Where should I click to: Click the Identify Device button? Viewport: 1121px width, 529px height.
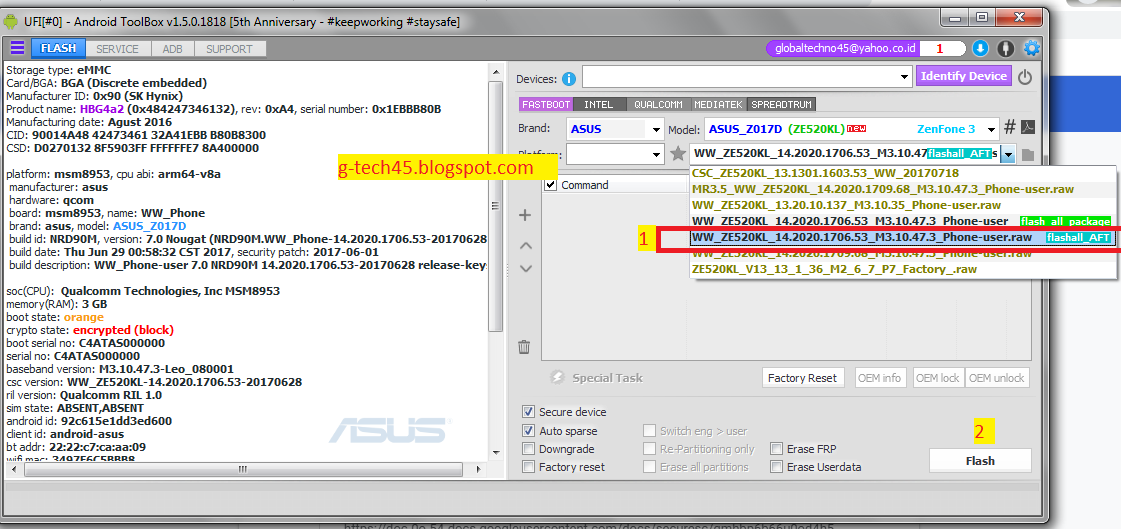click(x=964, y=76)
